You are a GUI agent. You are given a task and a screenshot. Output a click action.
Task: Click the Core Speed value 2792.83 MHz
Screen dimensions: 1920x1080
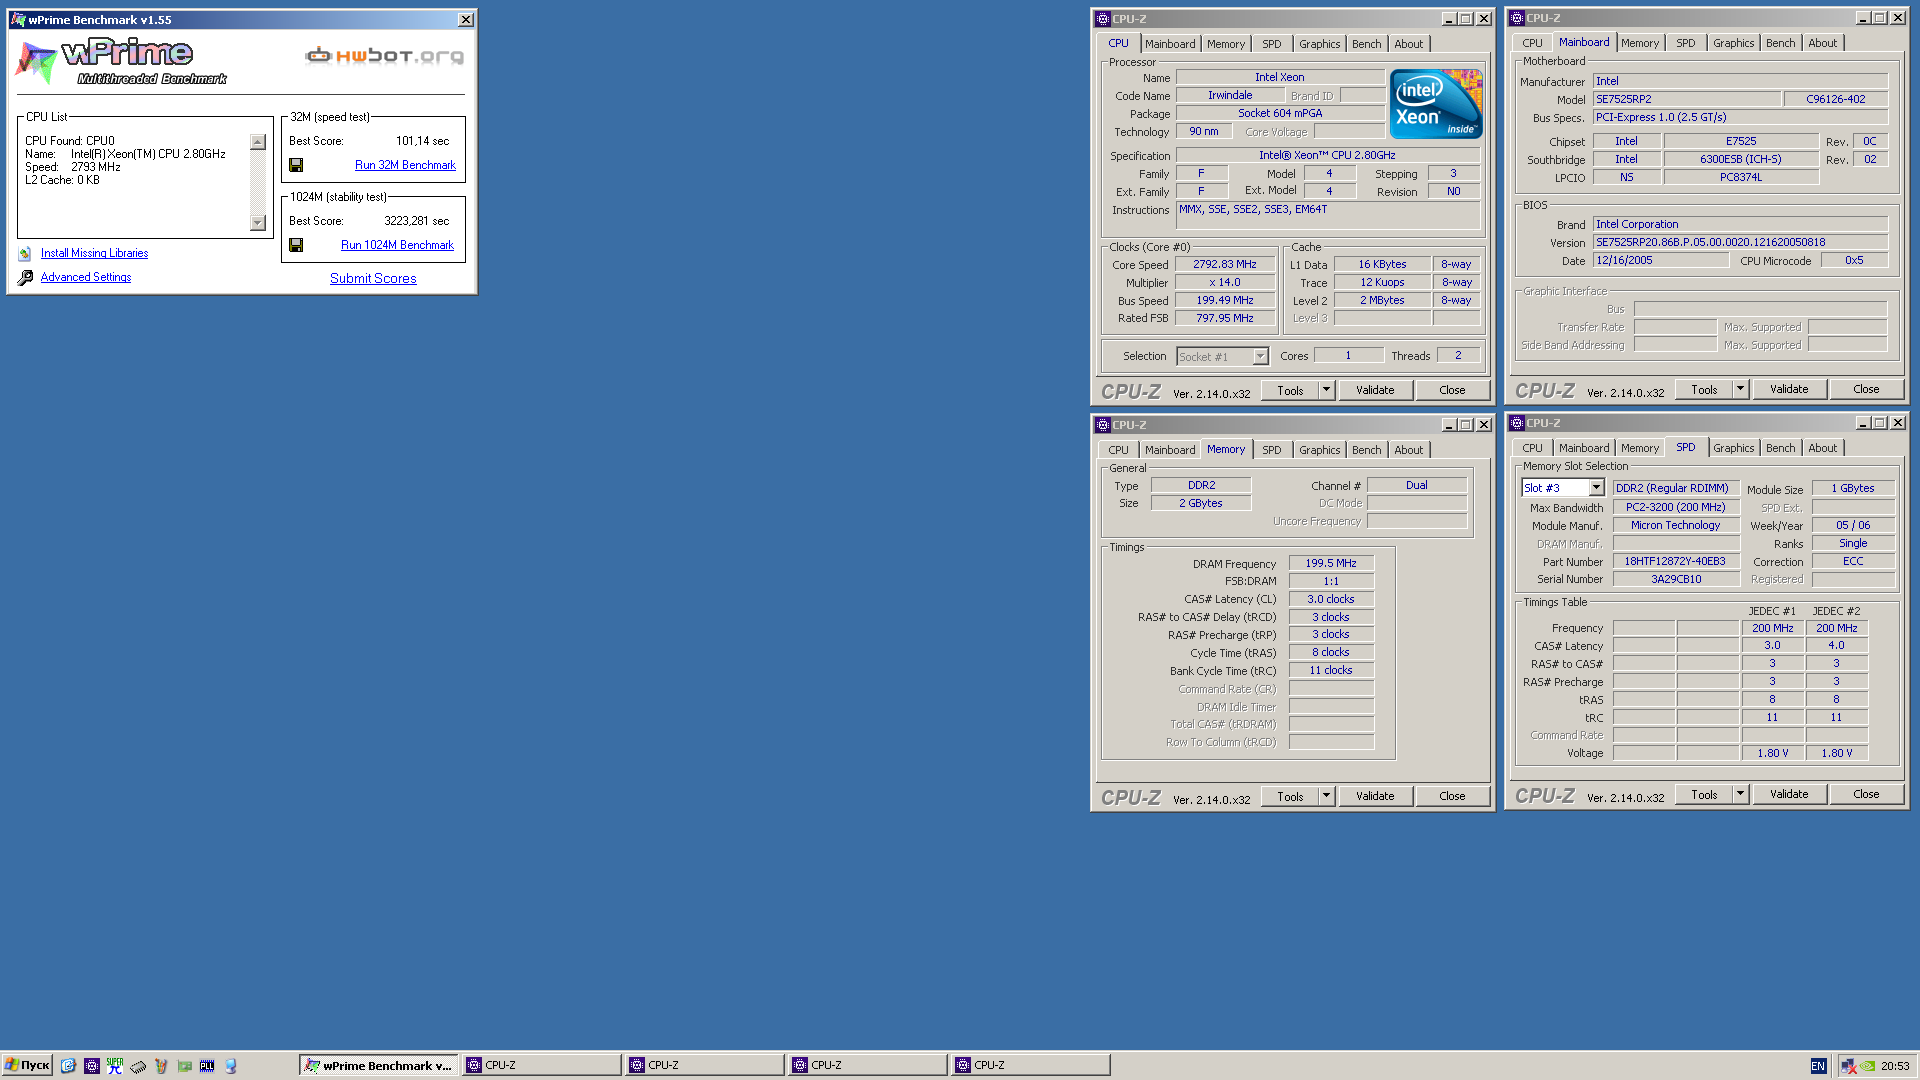pos(1225,265)
